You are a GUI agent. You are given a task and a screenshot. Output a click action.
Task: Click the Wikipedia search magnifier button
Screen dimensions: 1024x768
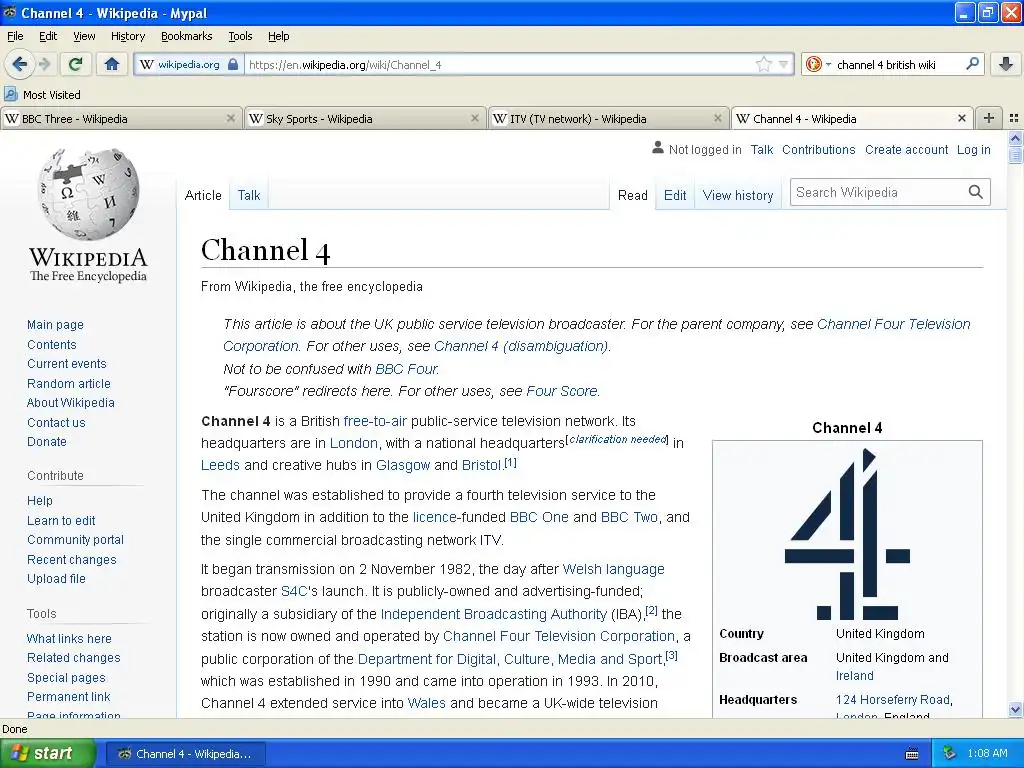click(975, 192)
